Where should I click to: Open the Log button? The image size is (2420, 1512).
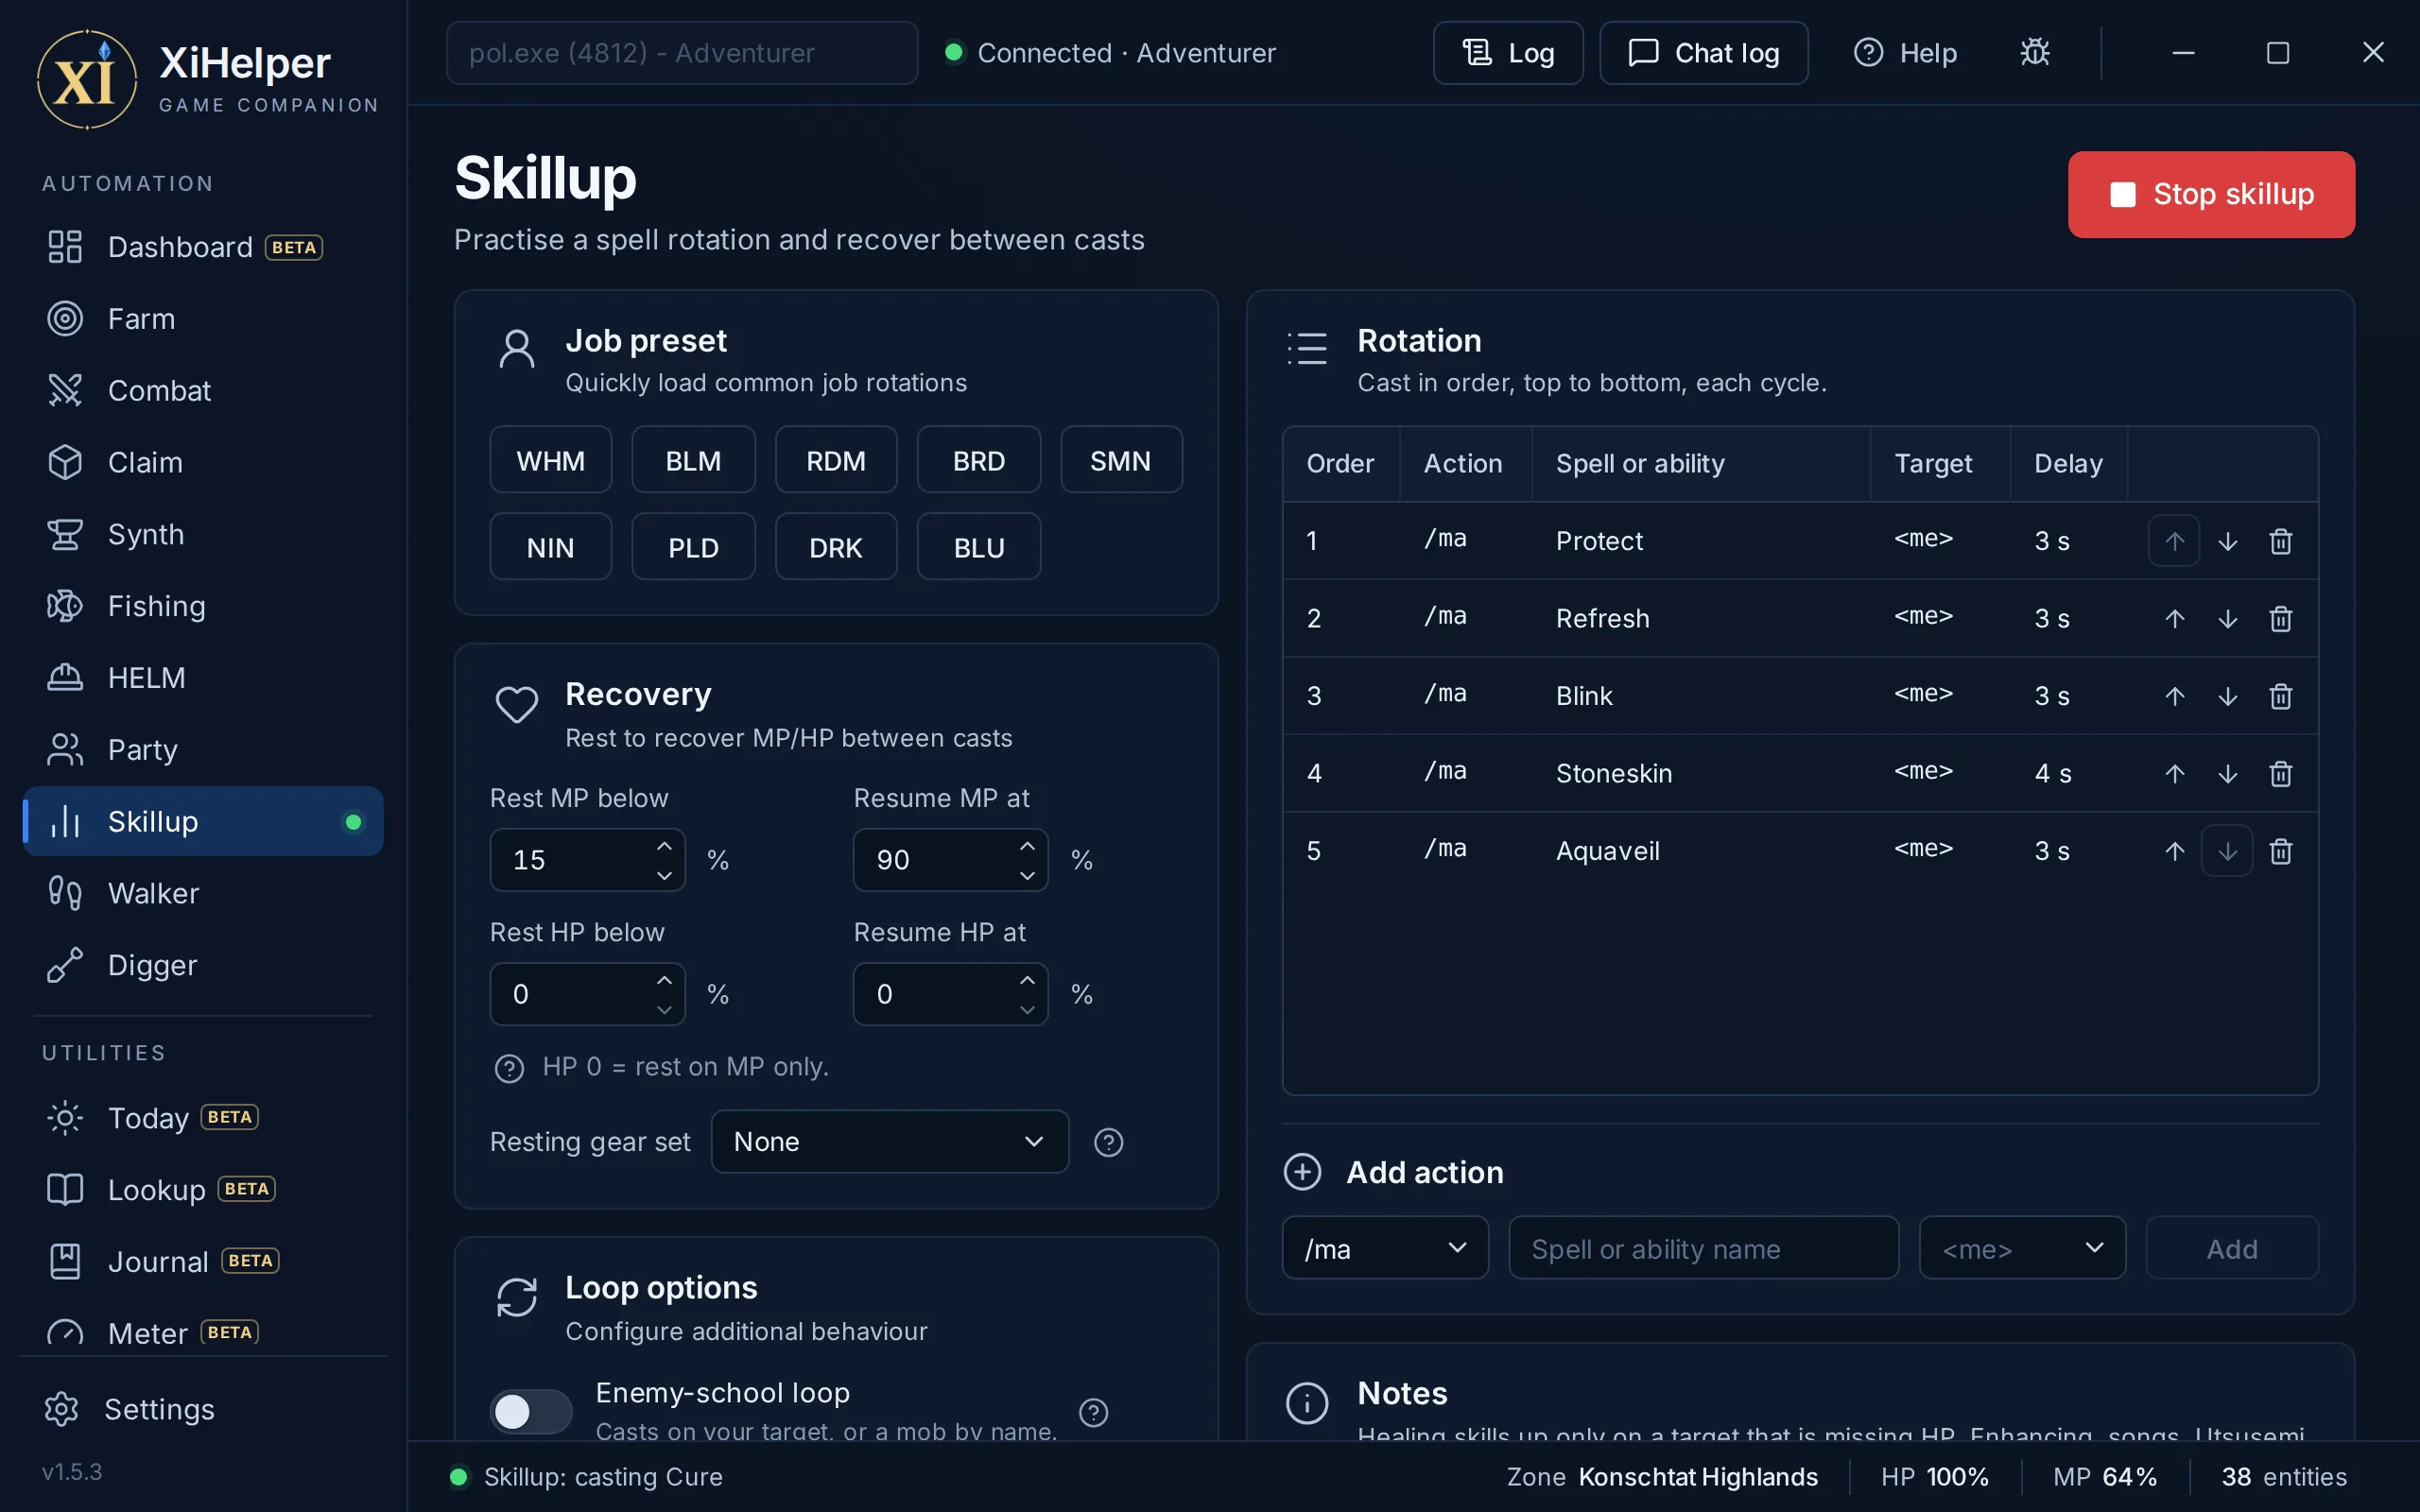[x=1507, y=52]
